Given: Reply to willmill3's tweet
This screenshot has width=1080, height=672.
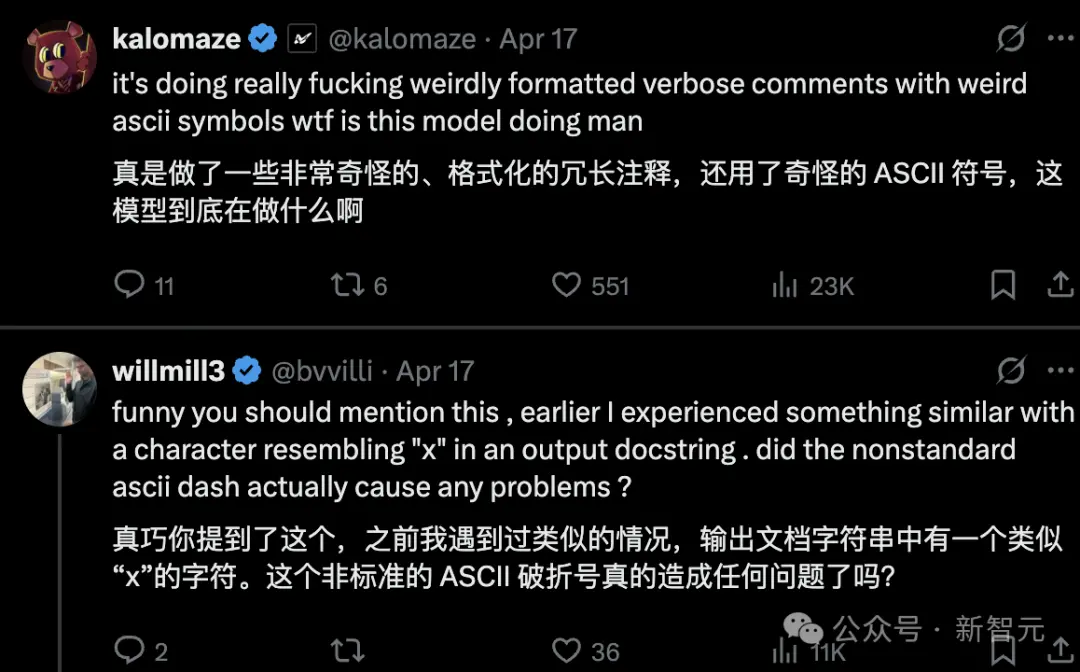Looking at the screenshot, I should (x=131, y=650).
